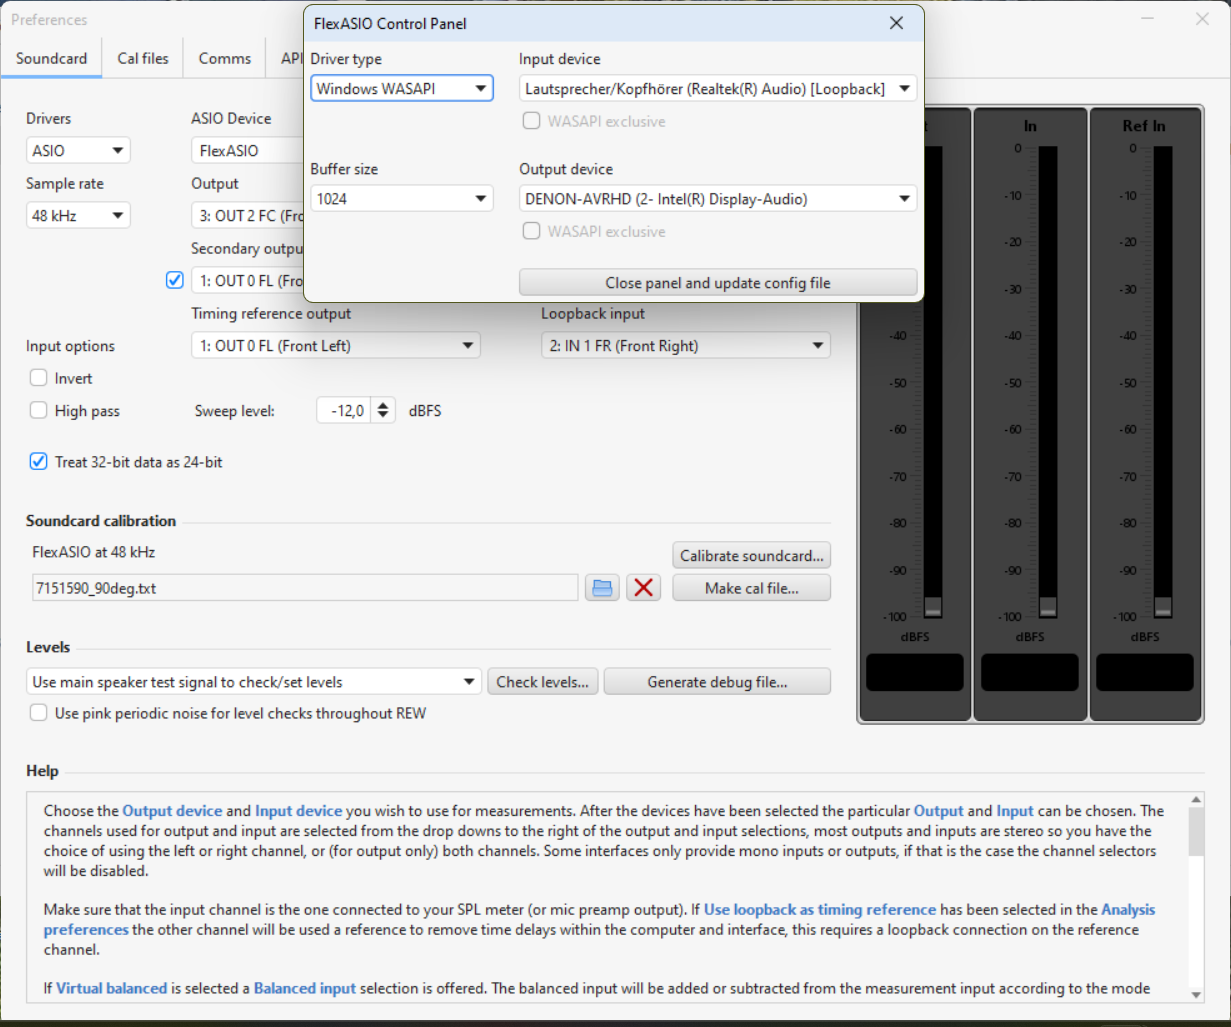Image resolution: width=1231 pixels, height=1027 pixels.
Task: Increase the sweep level using up arrow
Action: [x=384, y=405]
